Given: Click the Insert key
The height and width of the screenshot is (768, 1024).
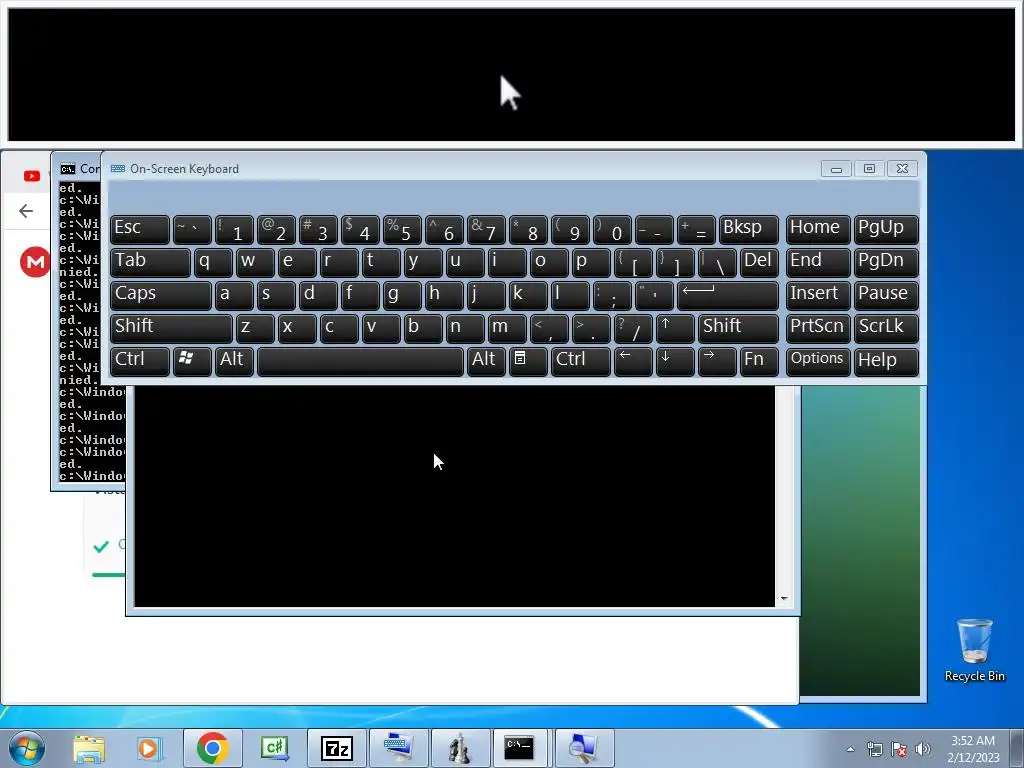Looking at the screenshot, I should (818, 295).
